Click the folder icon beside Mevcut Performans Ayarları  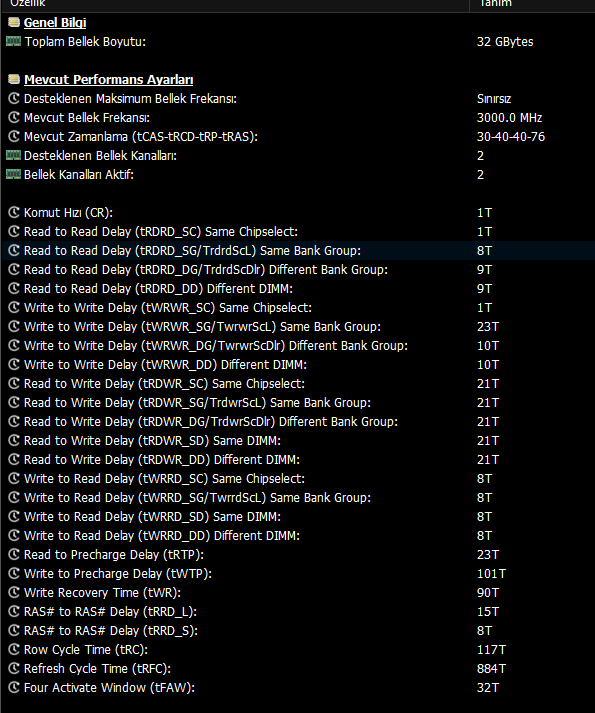14,79
